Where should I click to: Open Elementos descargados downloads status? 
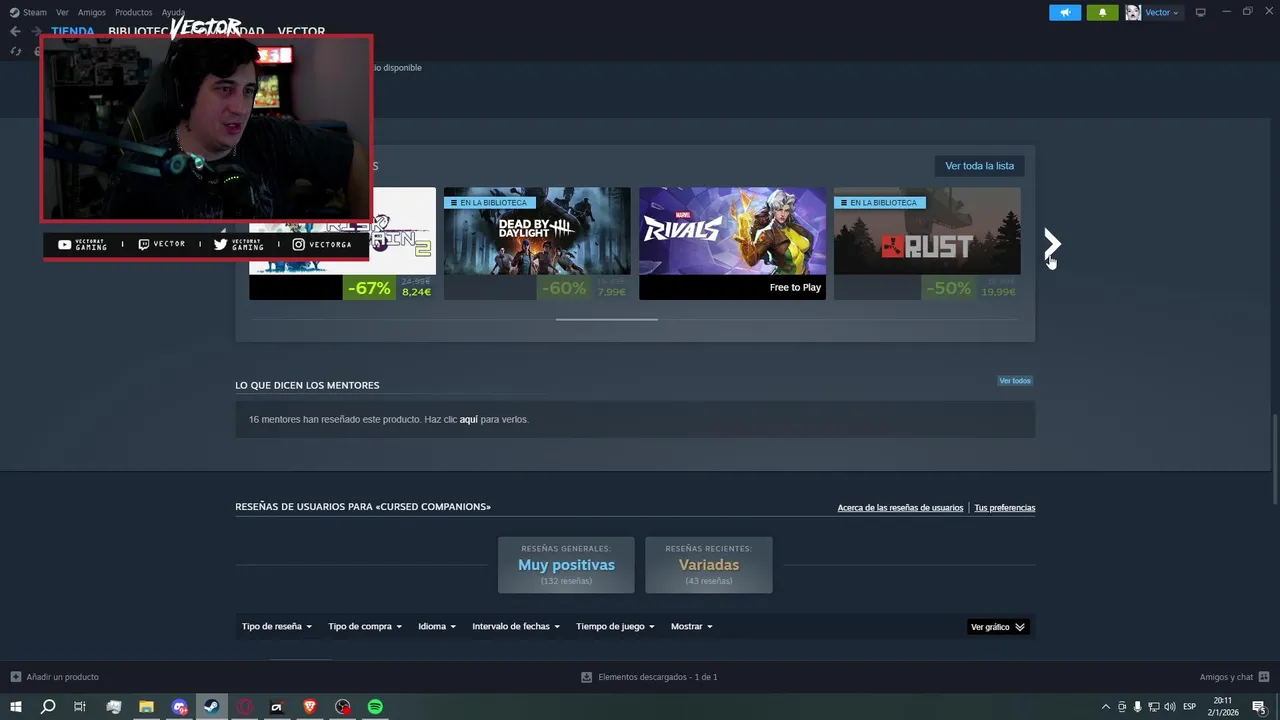click(x=649, y=677)
